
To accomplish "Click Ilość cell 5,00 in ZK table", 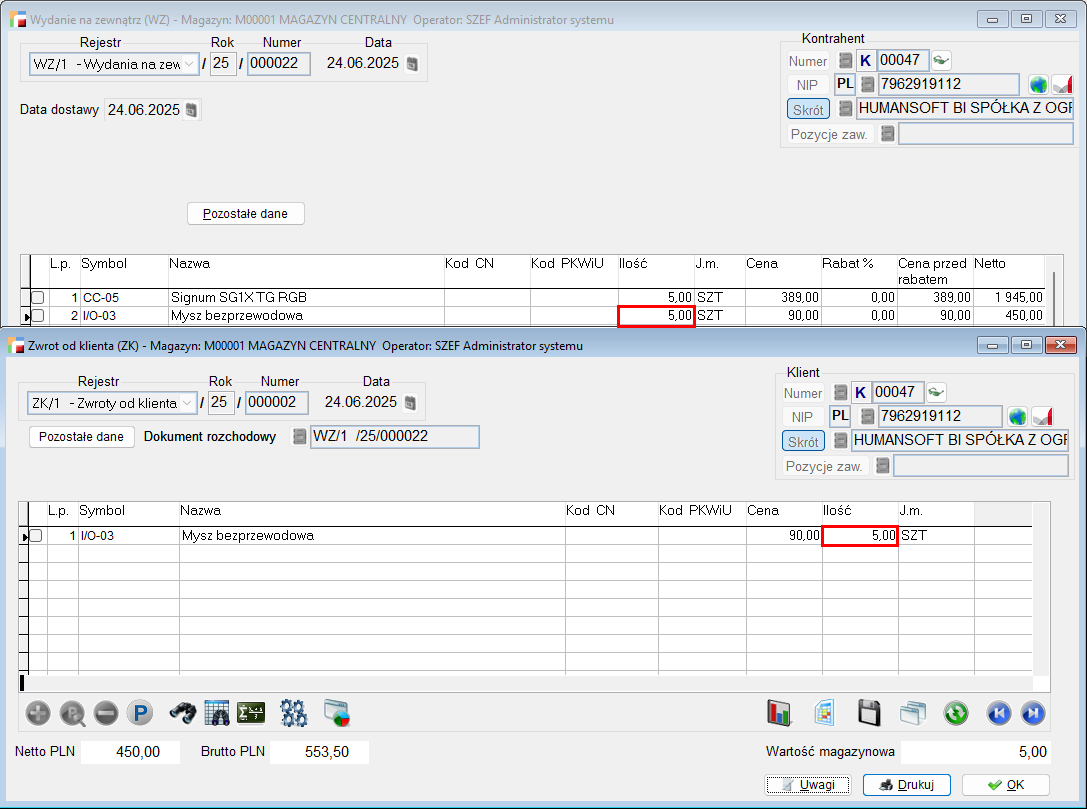I will 860,536.
